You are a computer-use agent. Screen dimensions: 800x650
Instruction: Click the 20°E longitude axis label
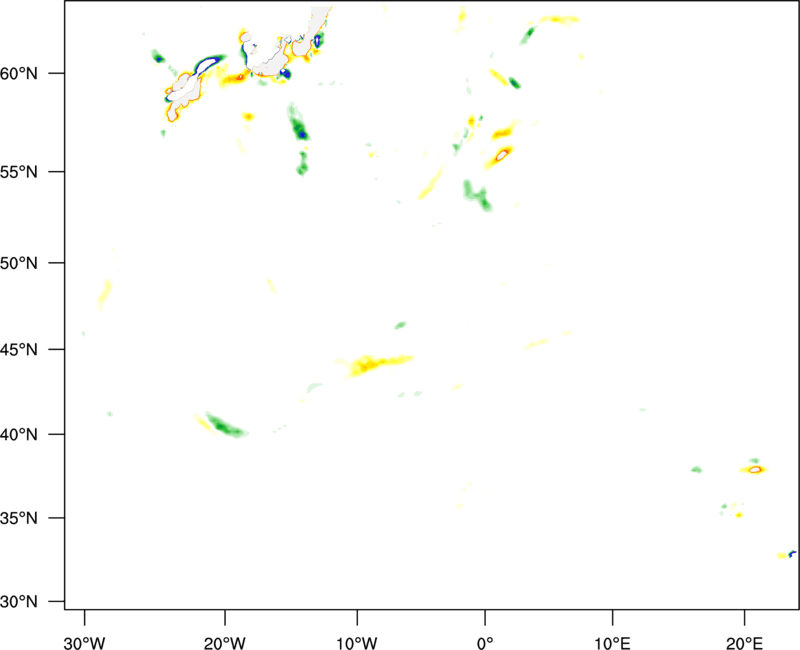click(x=744, y=643)
